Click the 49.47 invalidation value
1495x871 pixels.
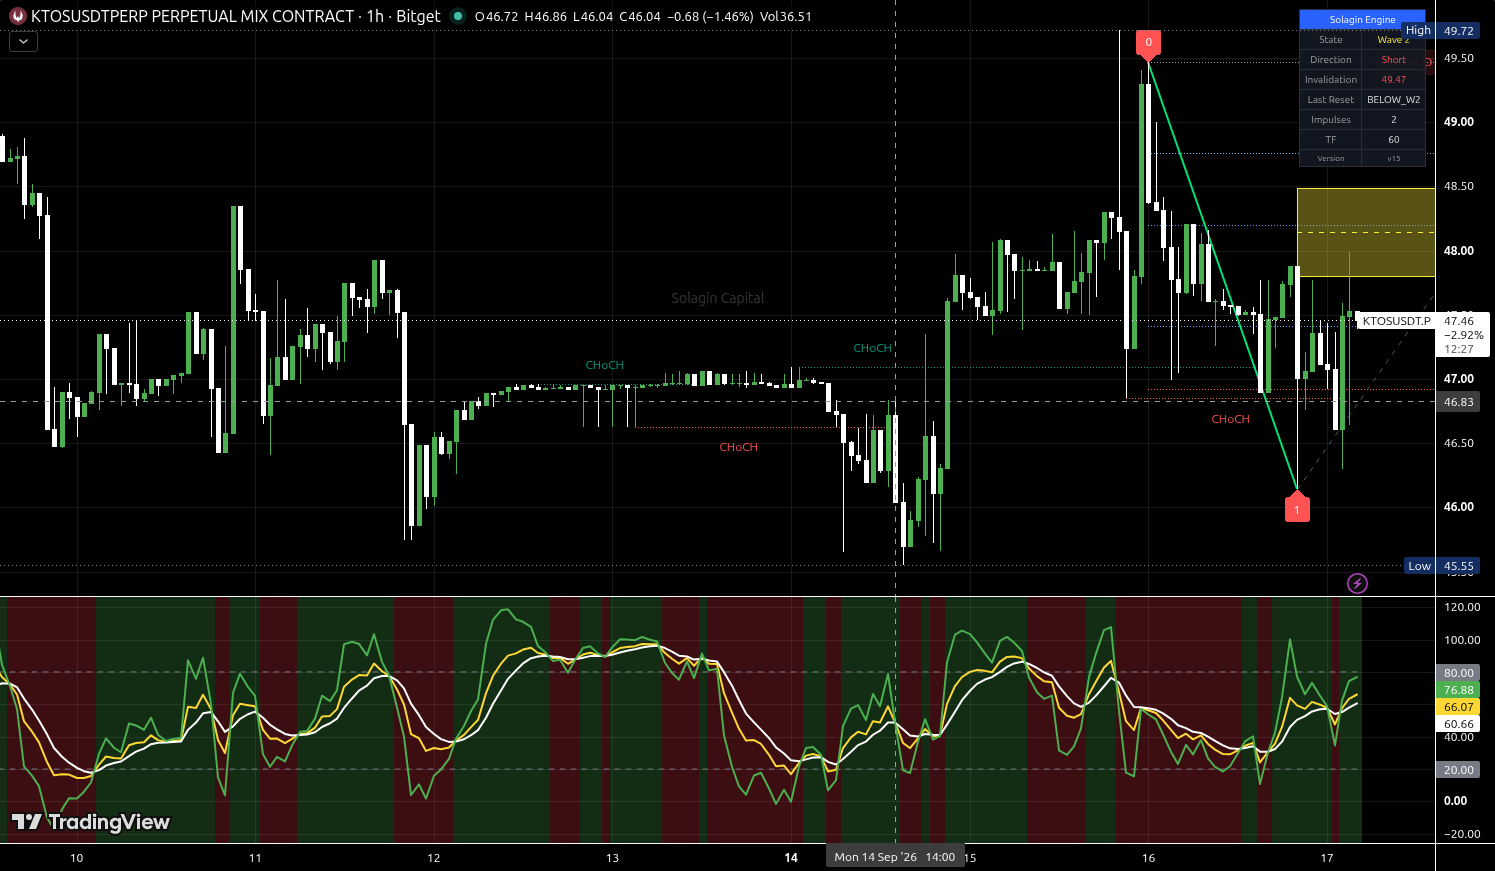[x=1393, y=80]
